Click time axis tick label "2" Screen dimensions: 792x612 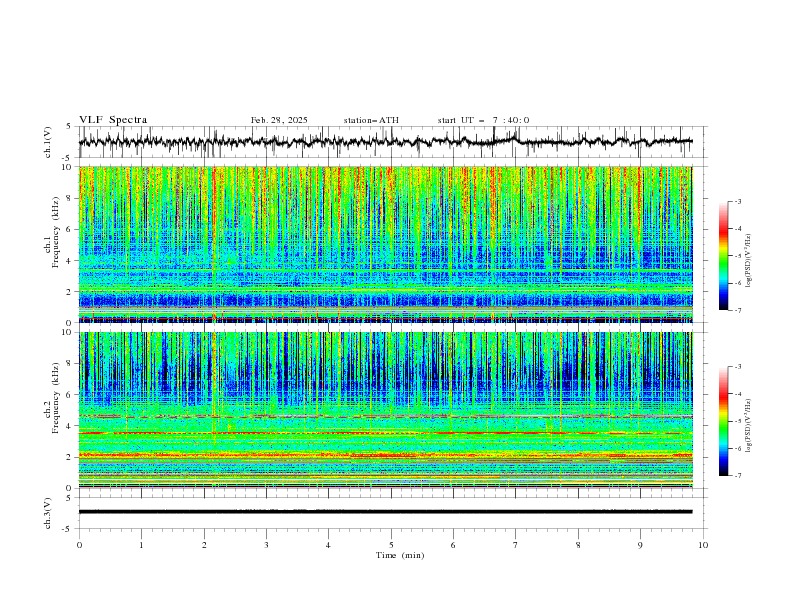[204, 545]
